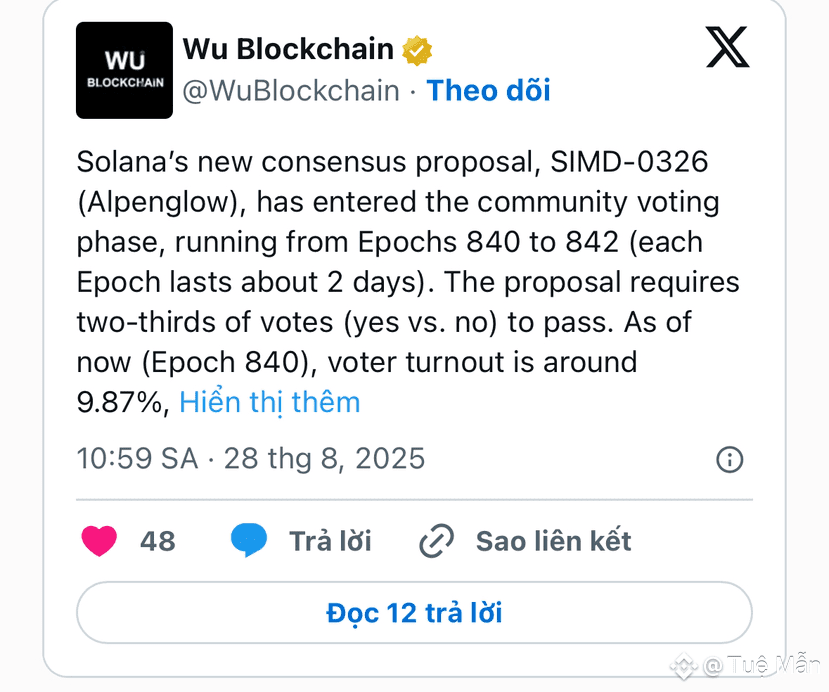Click the blue reply bubble icon
829x692 pixels.
(248, 540)
